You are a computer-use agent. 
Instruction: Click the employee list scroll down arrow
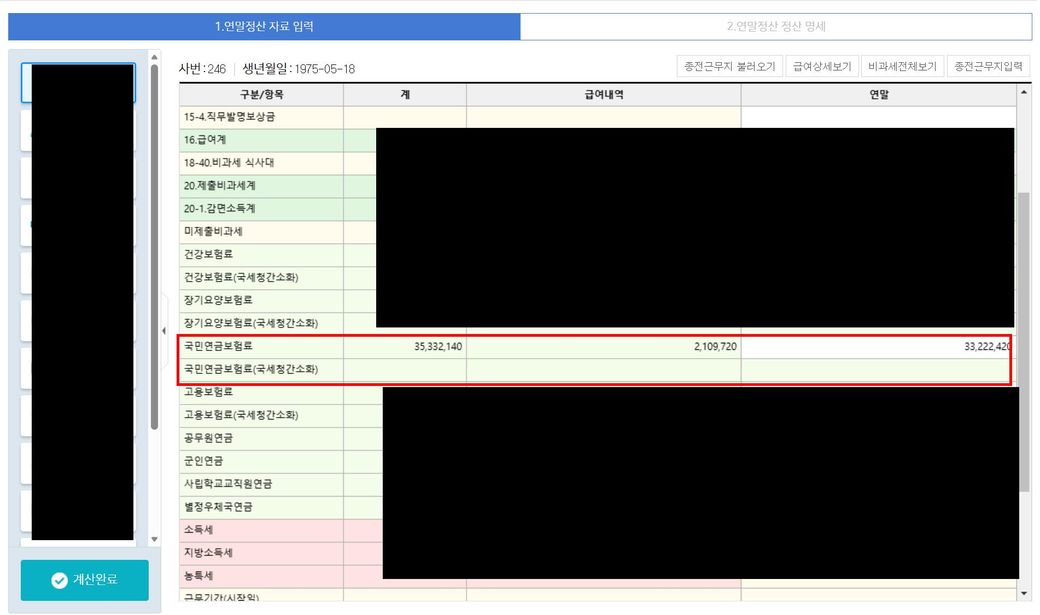(154, 540)
